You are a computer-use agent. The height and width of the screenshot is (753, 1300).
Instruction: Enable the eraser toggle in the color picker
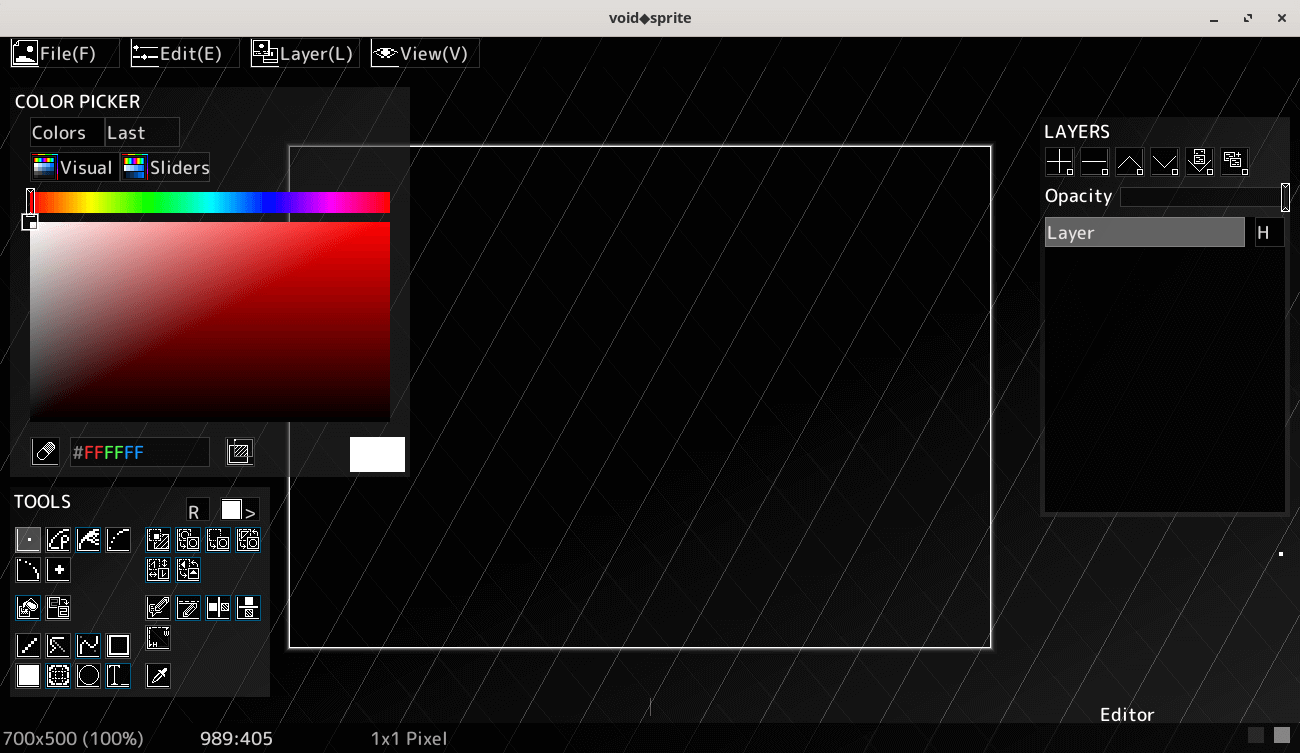(45, 451)
